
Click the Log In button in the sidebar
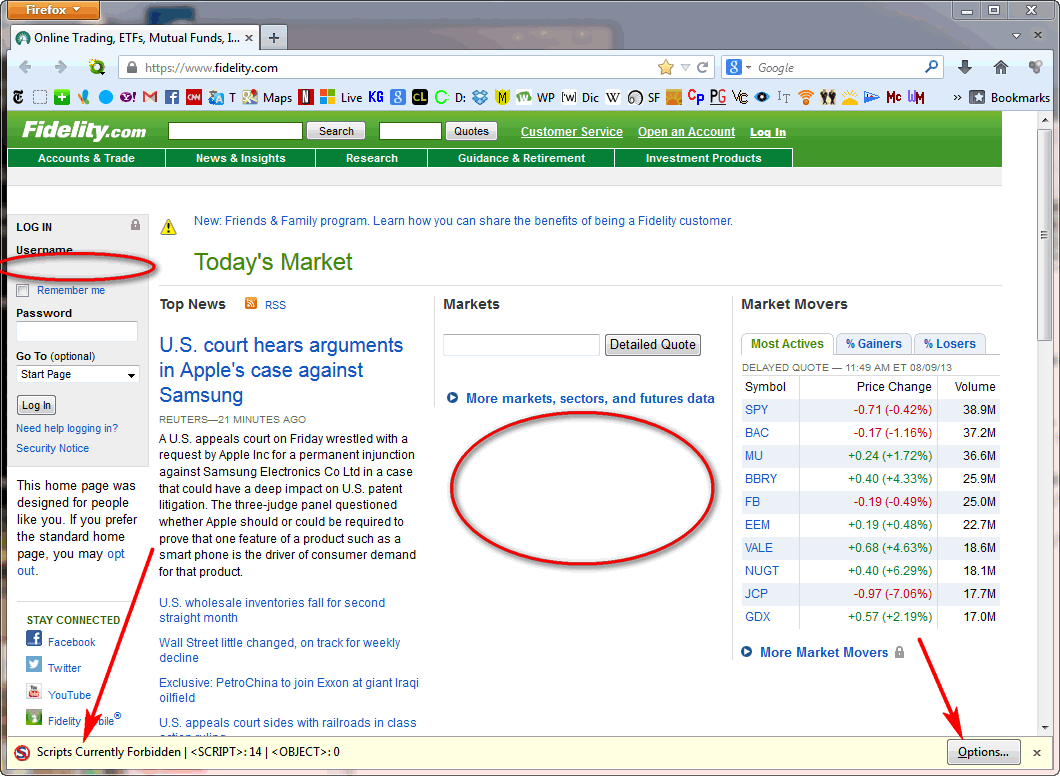click(x=36, y=405)
